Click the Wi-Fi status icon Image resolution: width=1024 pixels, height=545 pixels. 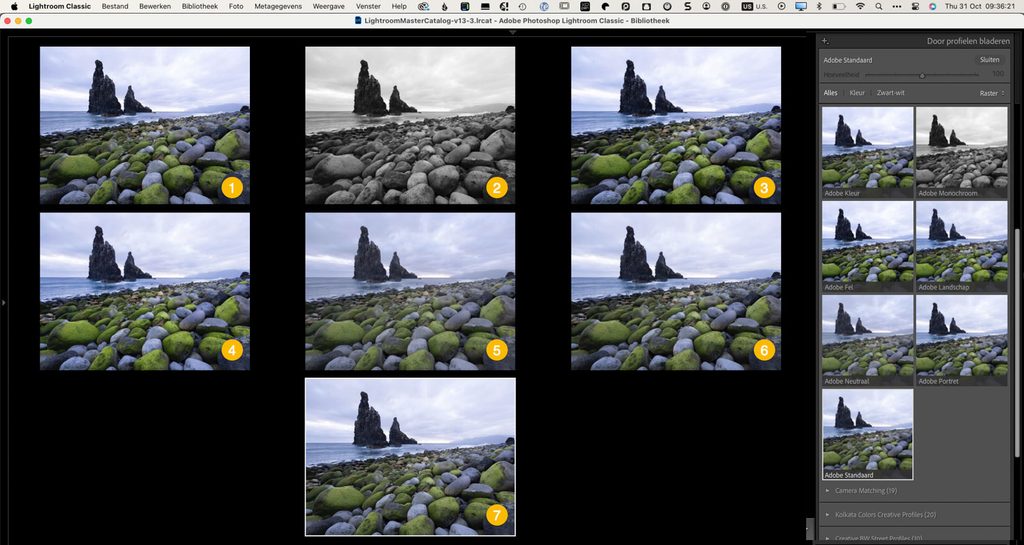(860, 6)
